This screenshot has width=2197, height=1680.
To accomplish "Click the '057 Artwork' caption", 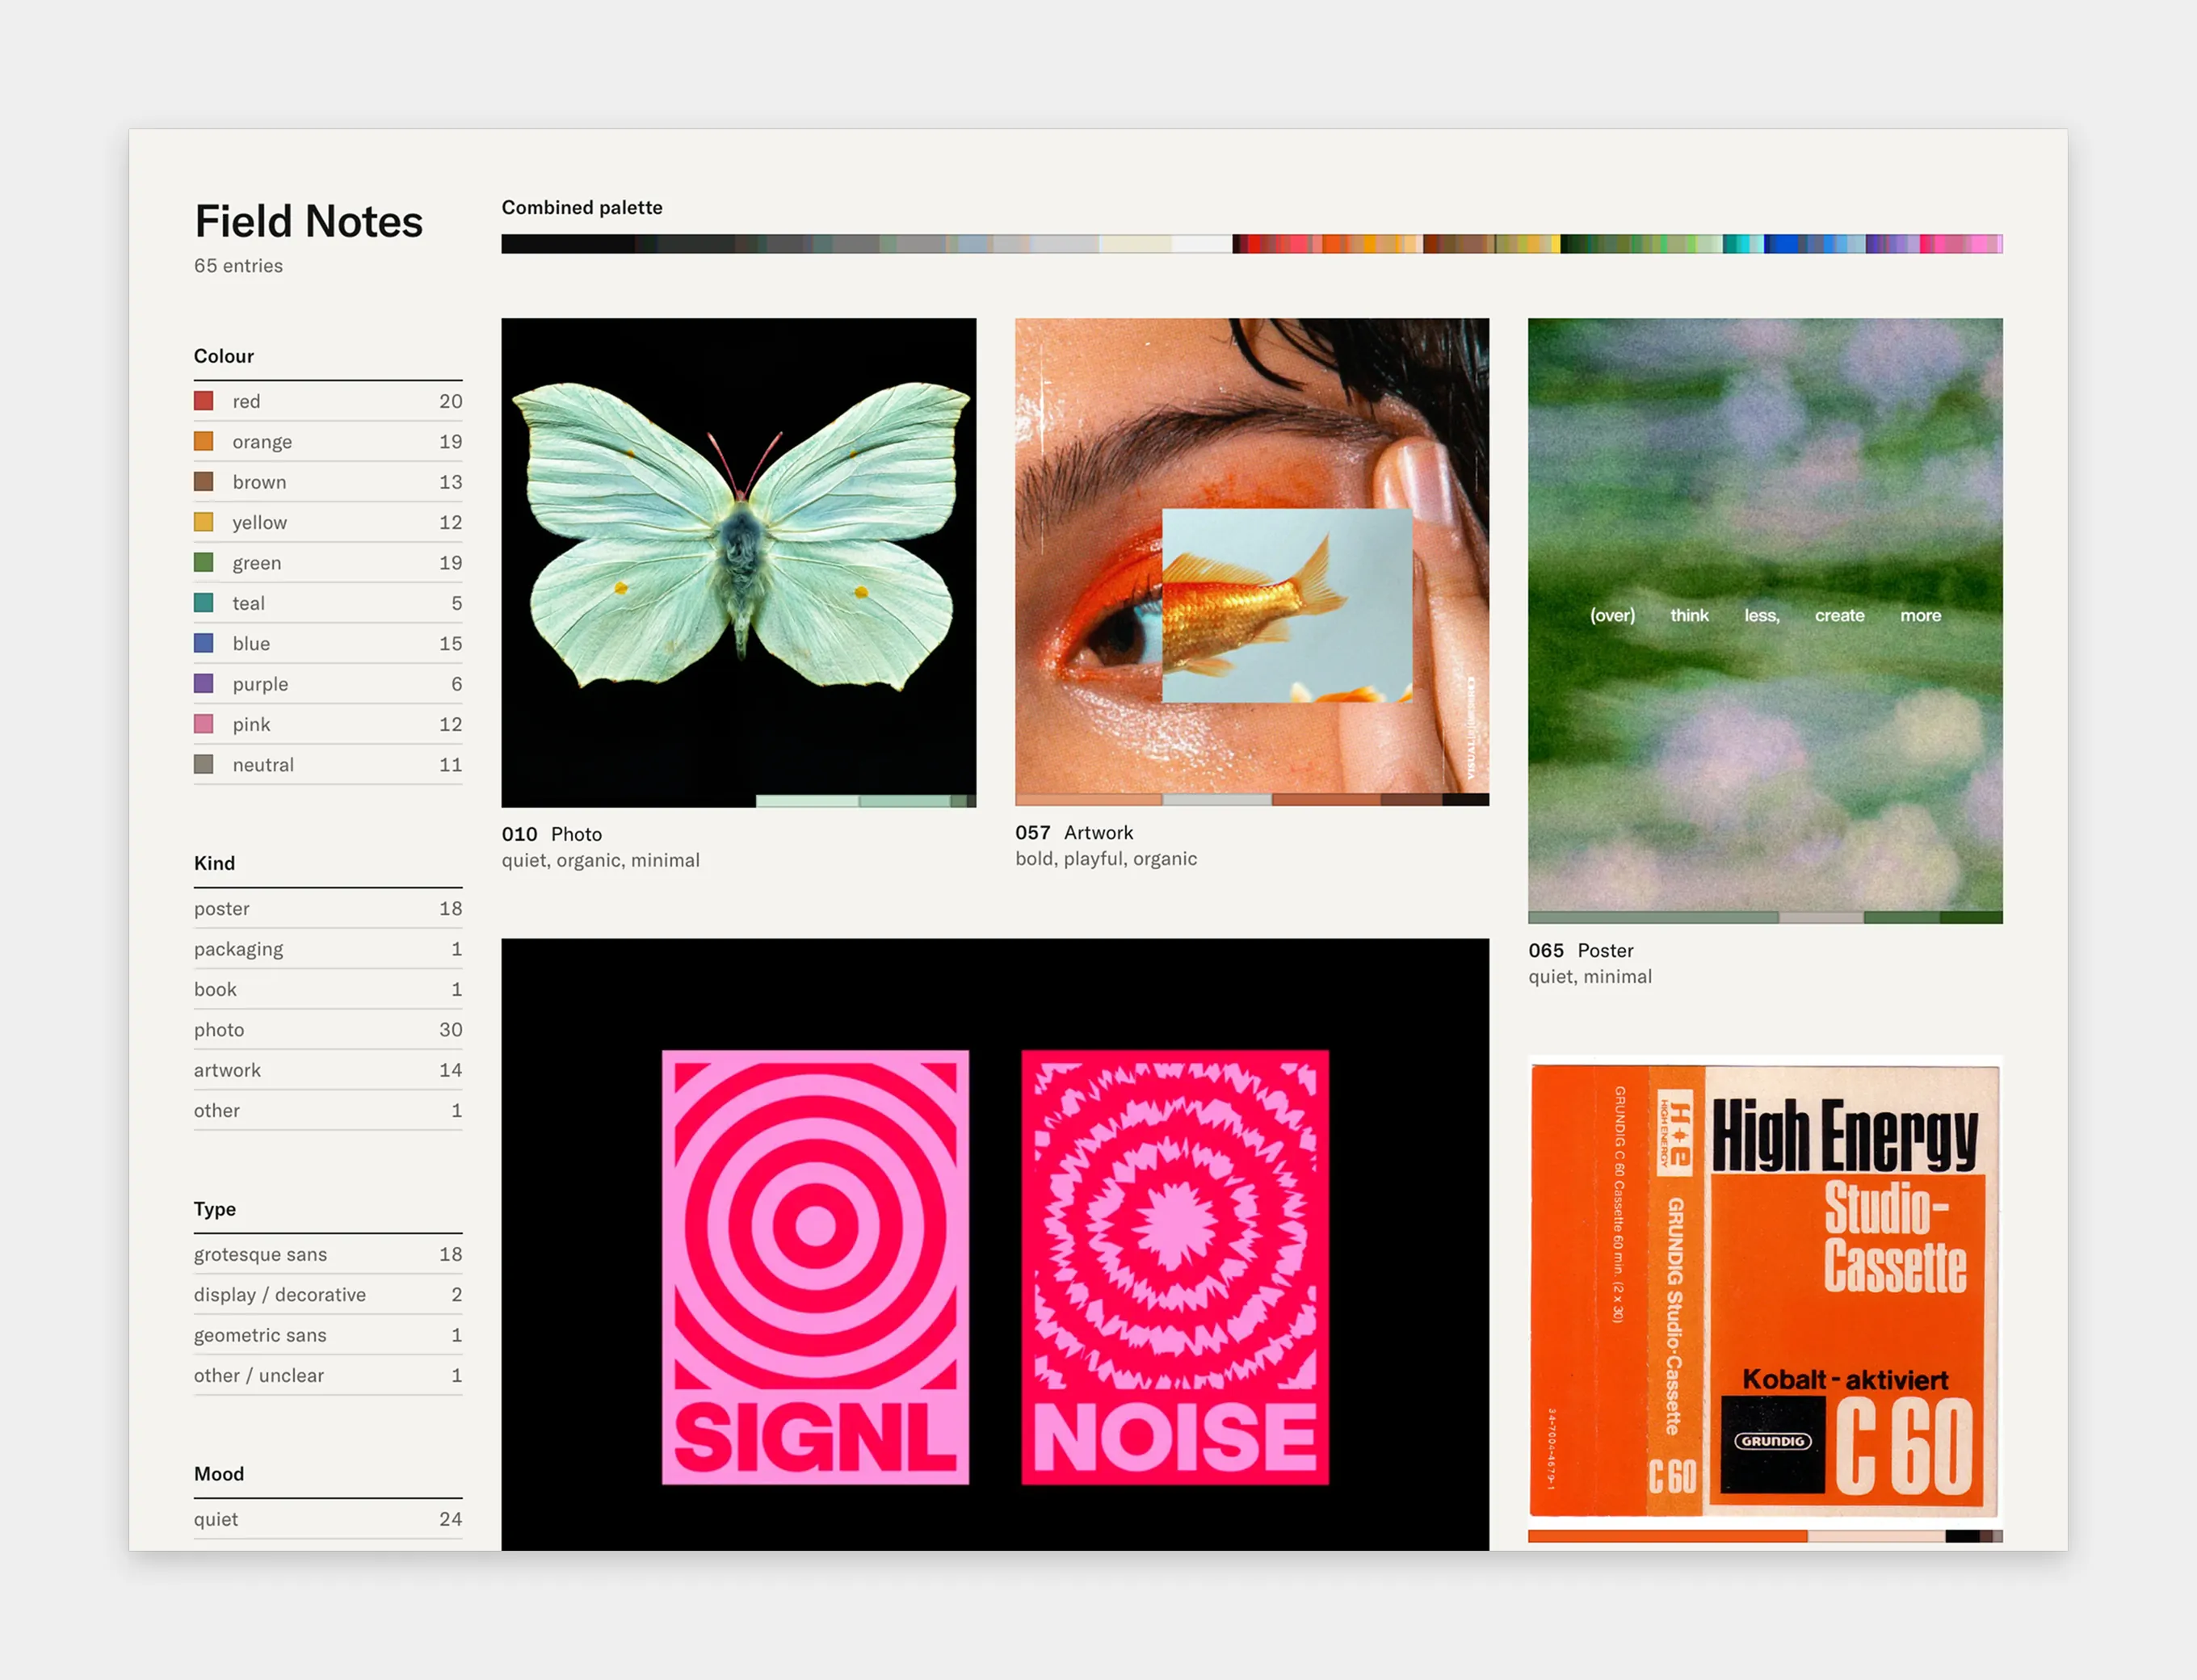I will pyautogui.click(x=1074, y=832).
